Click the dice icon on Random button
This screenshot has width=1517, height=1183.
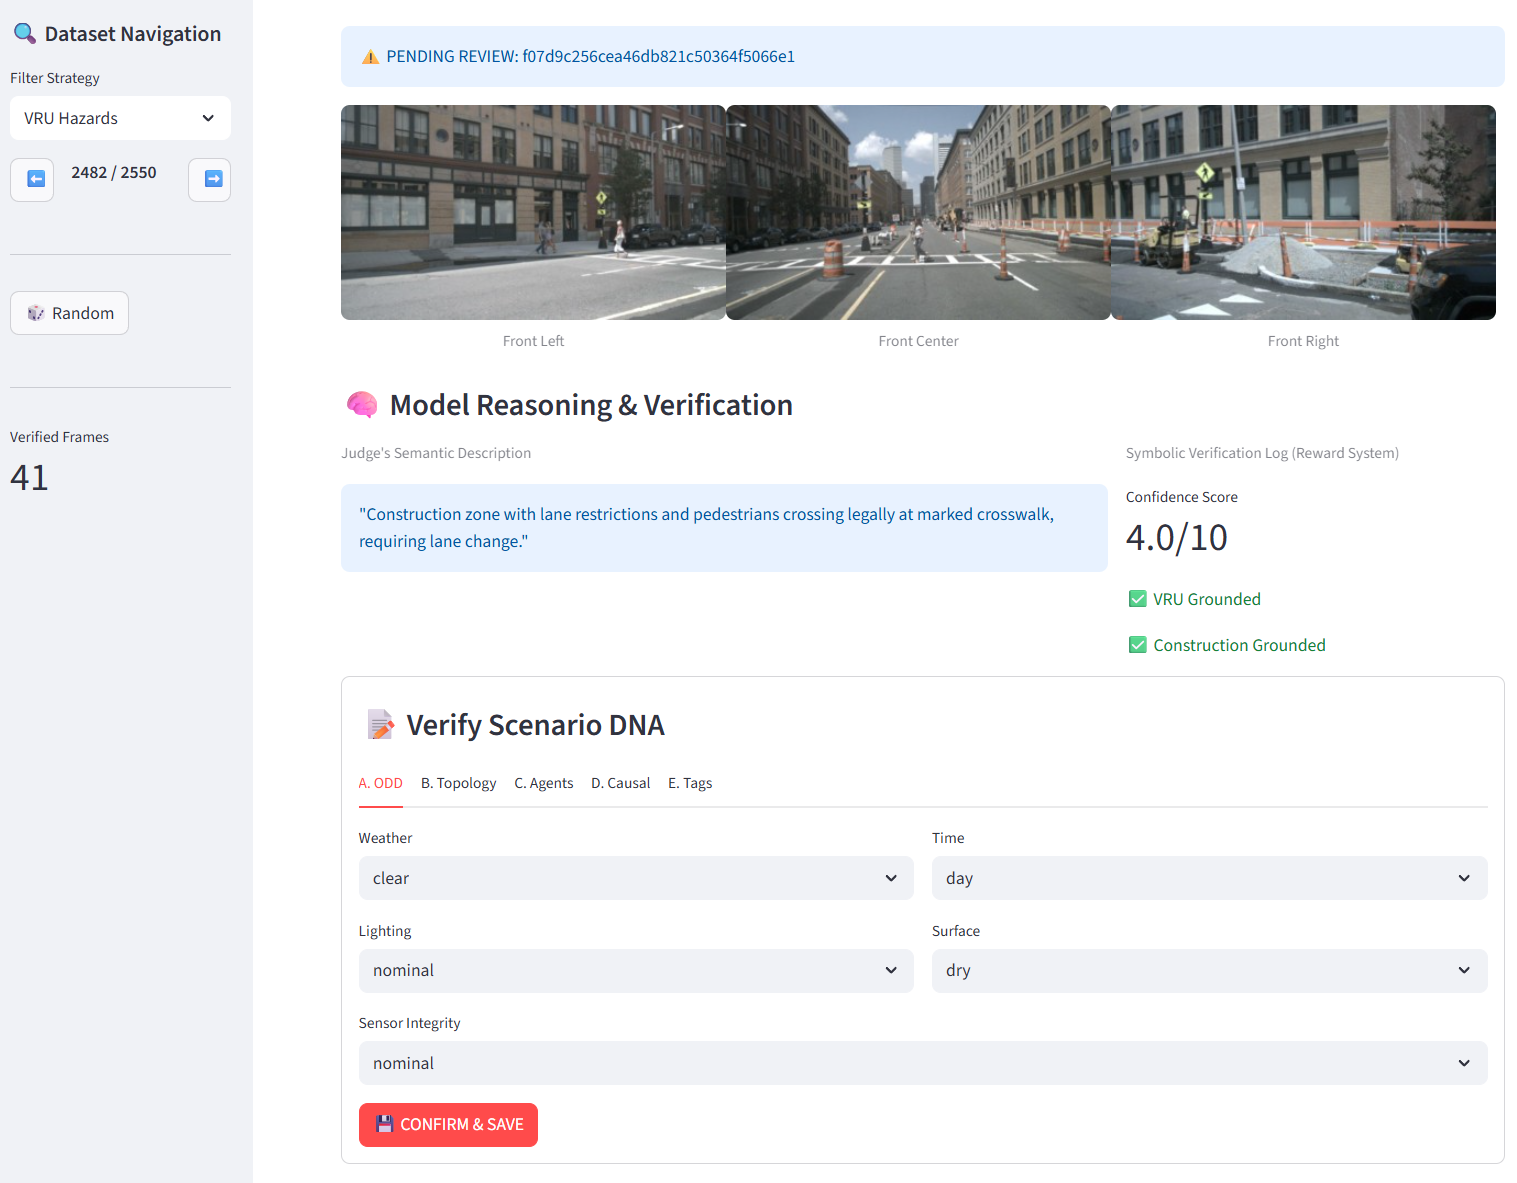36,313
